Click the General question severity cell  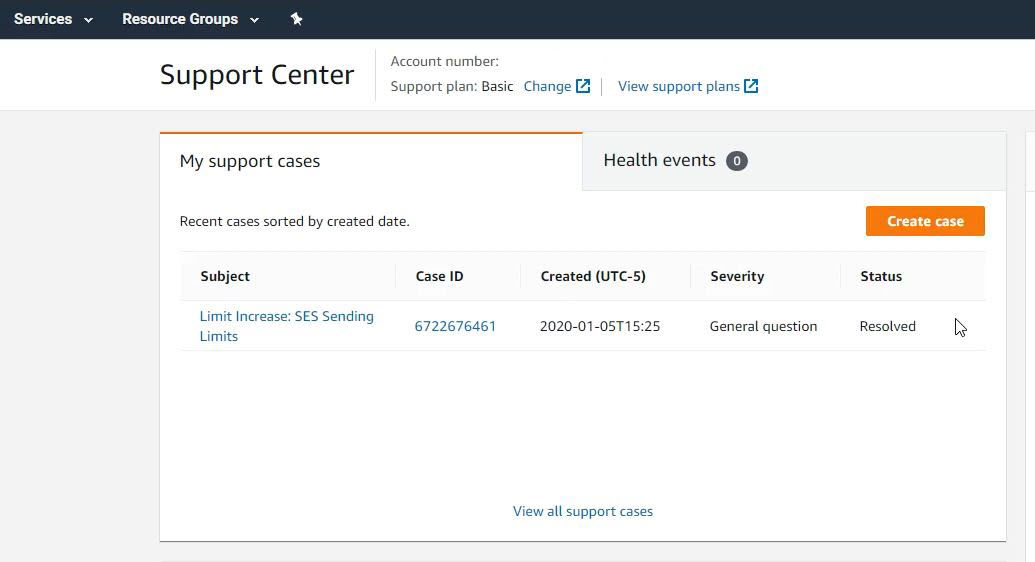(764, 326)
